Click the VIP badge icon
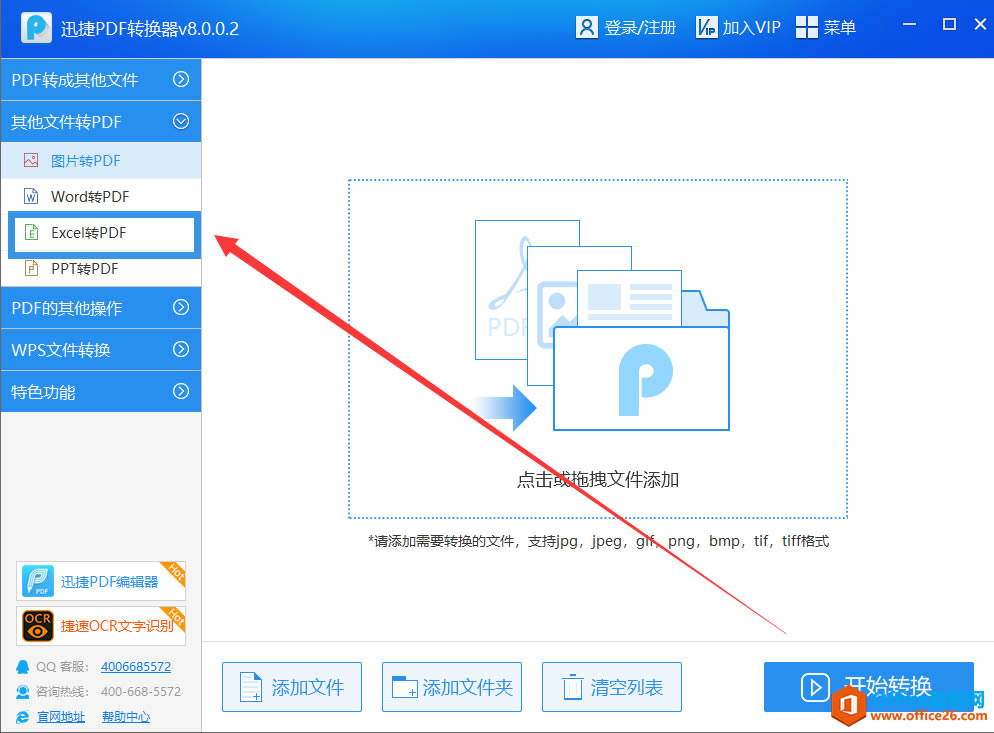The image size is (994, 733). (x=706, y=27)
